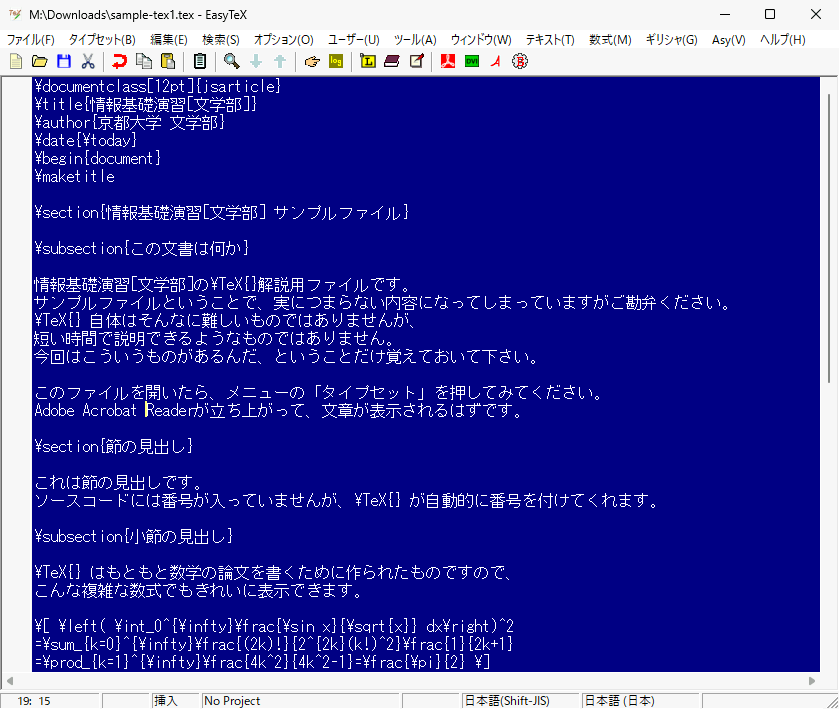Paste using the clipboard-with-page icon
839x709 pixels.
click(x=167, y=62)
